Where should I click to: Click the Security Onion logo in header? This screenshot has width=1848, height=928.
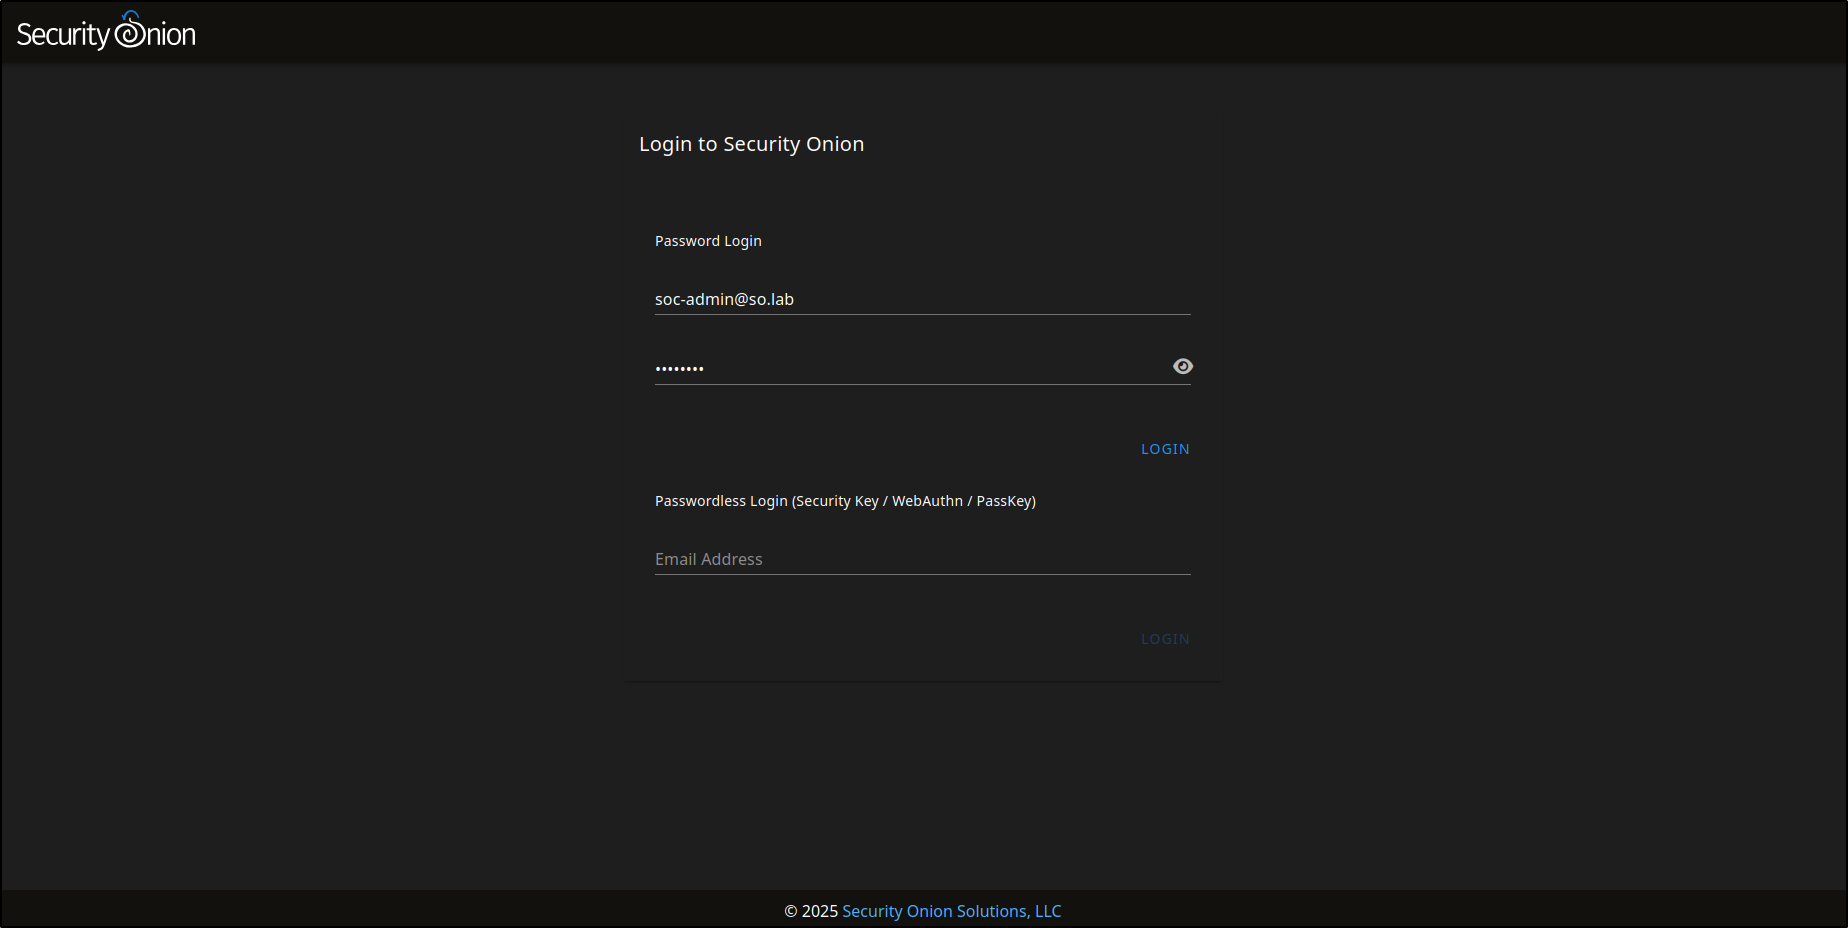point(106,33)
